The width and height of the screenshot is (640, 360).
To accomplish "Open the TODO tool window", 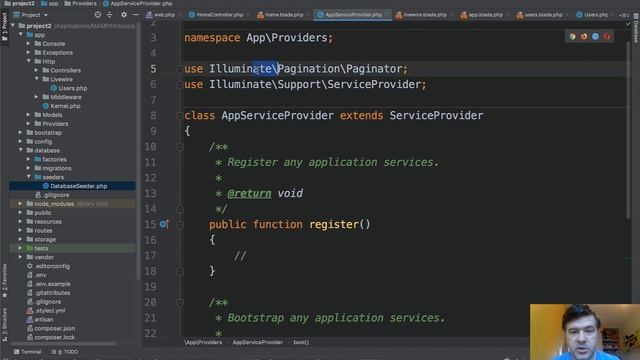I will [65, 352].
